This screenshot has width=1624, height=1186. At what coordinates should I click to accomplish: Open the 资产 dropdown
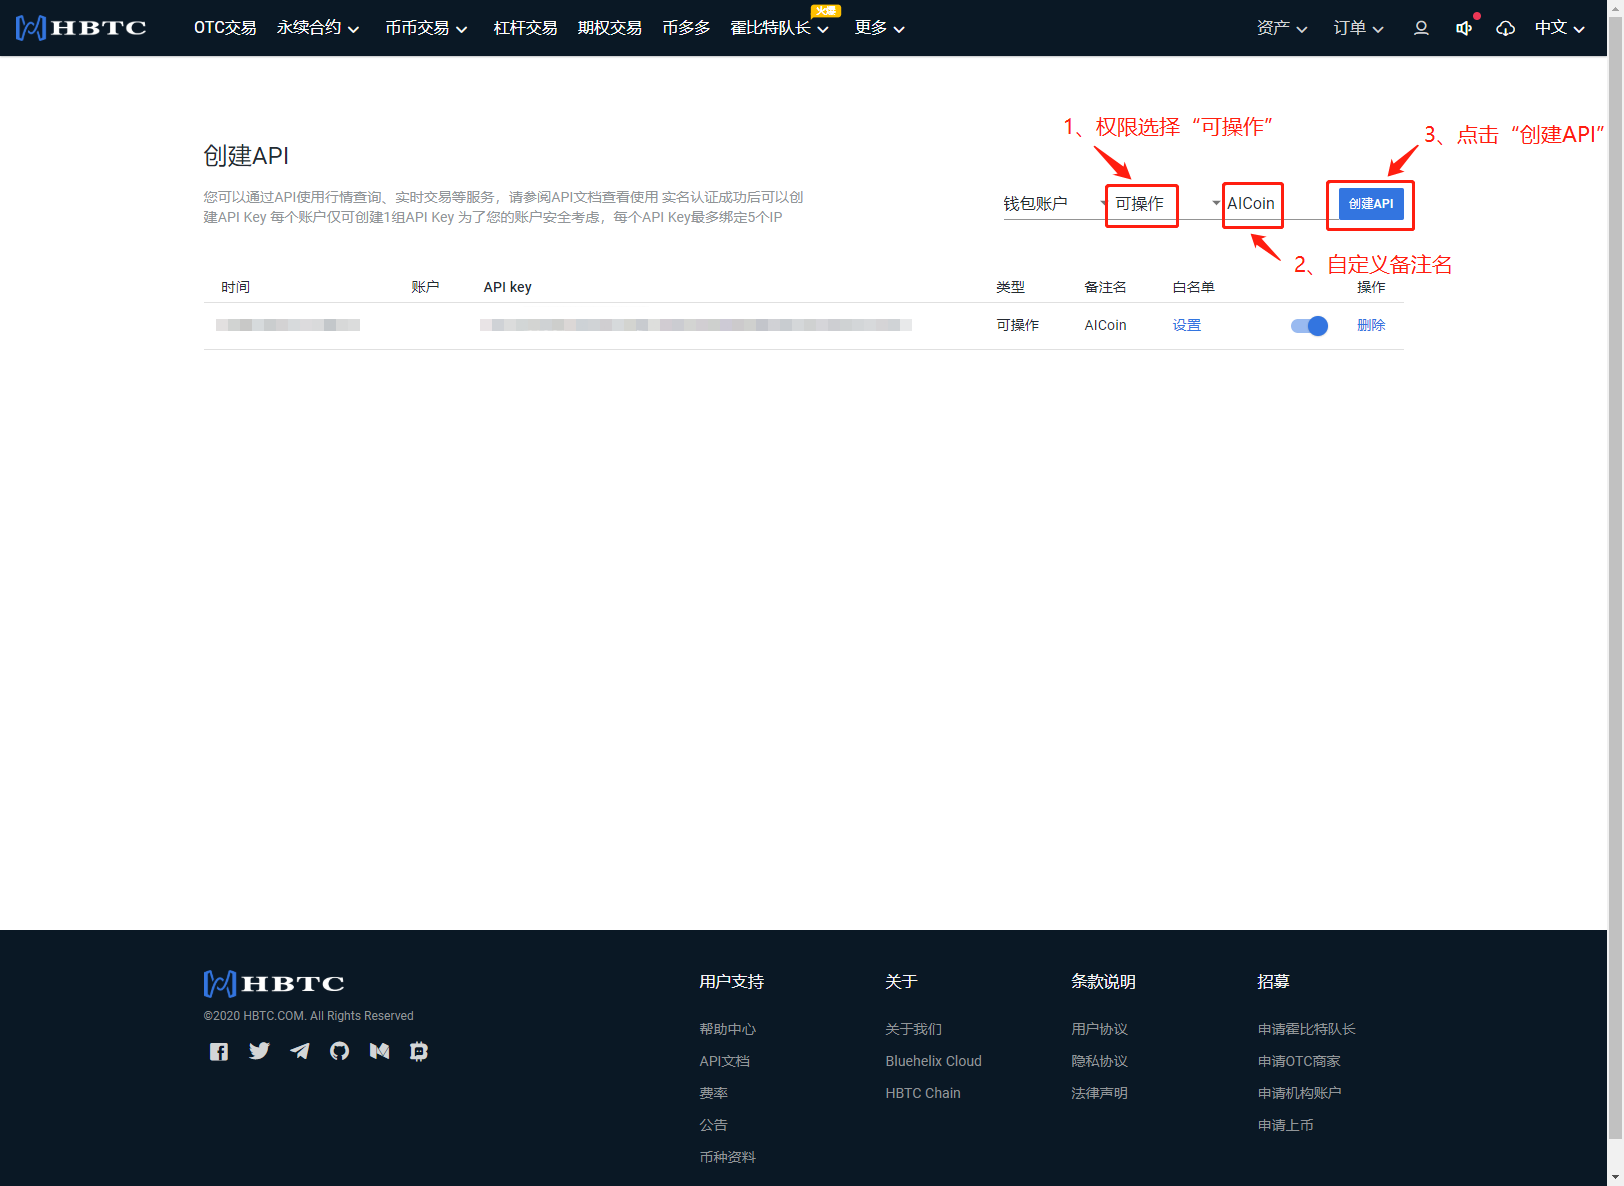click(x=1282, y=28)
